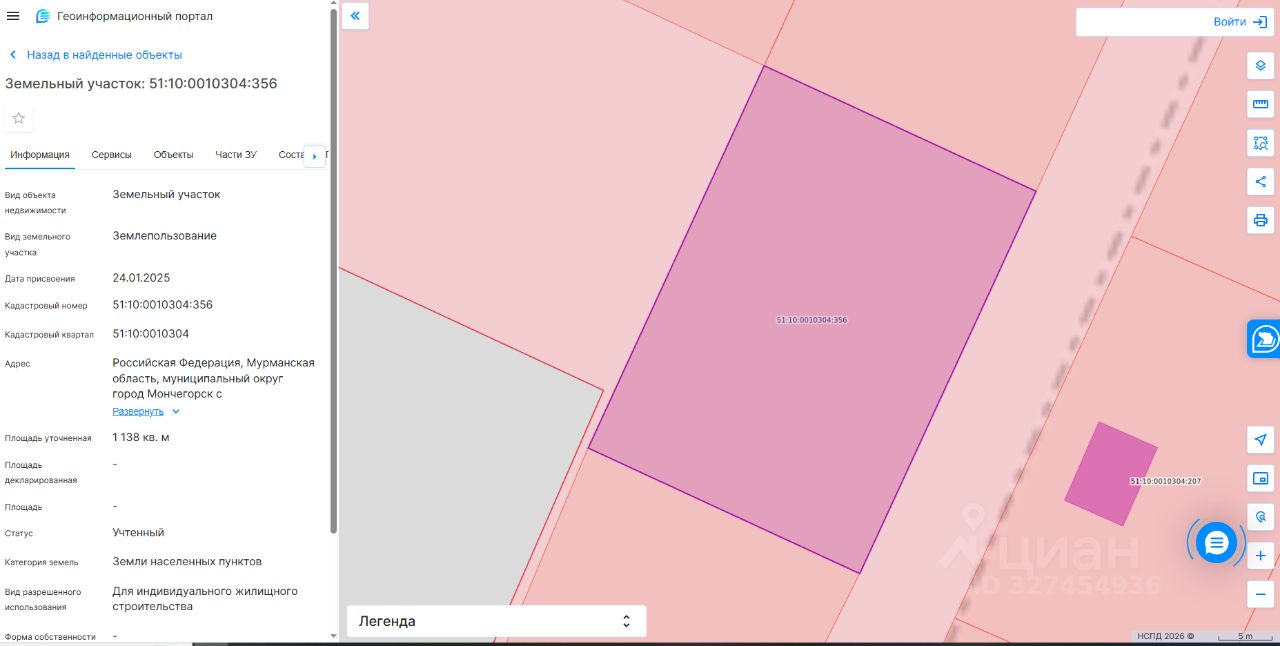Click the date value 24.01.2025
1280x646 pixels.
(141, 278)
